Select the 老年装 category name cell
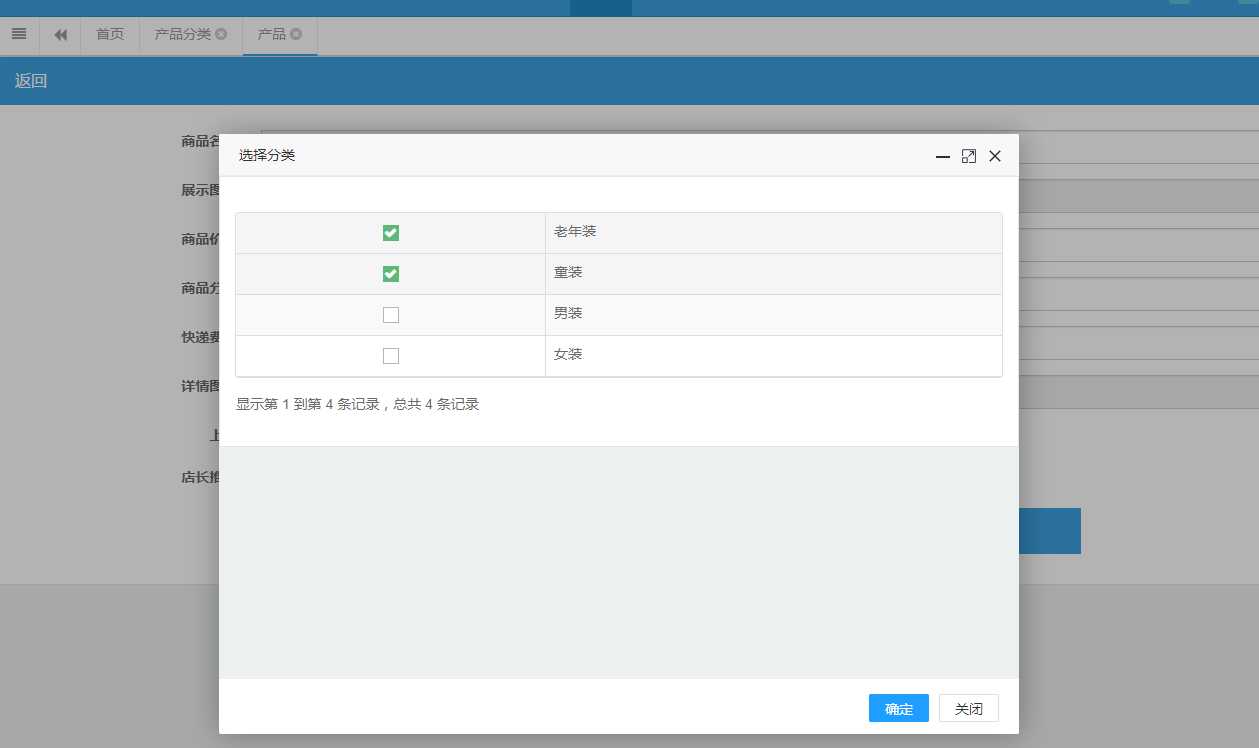 tap(774, 233)
